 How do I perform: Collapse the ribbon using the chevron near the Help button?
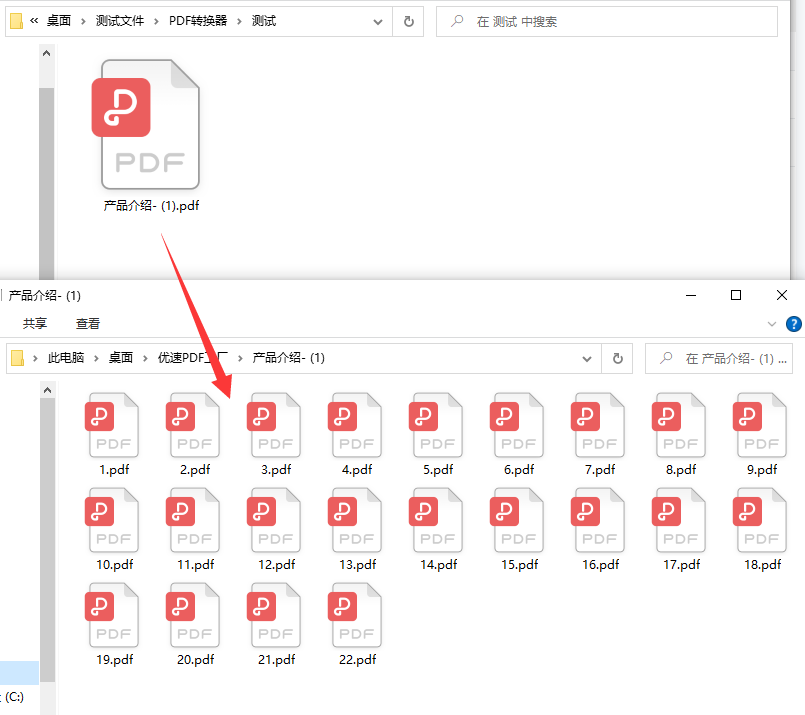coord(771,323)
